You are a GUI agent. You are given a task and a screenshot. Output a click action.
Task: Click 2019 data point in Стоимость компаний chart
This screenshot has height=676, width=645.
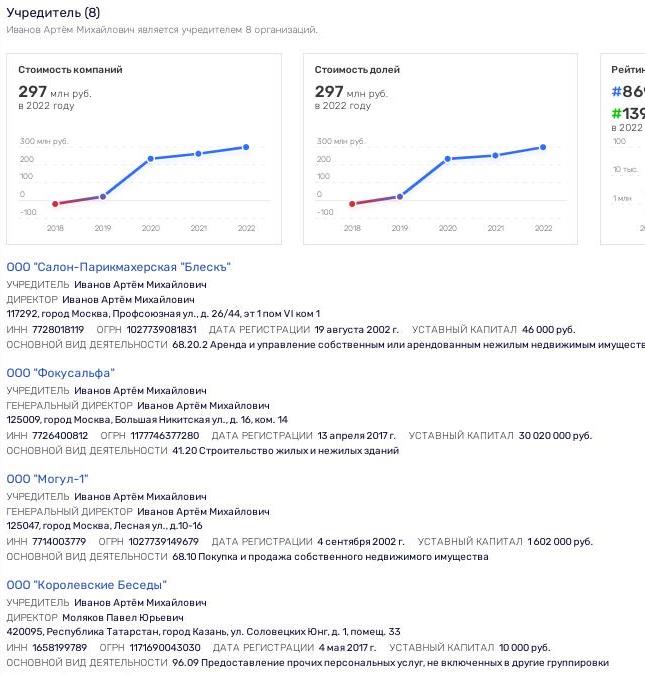pos(103,197)
